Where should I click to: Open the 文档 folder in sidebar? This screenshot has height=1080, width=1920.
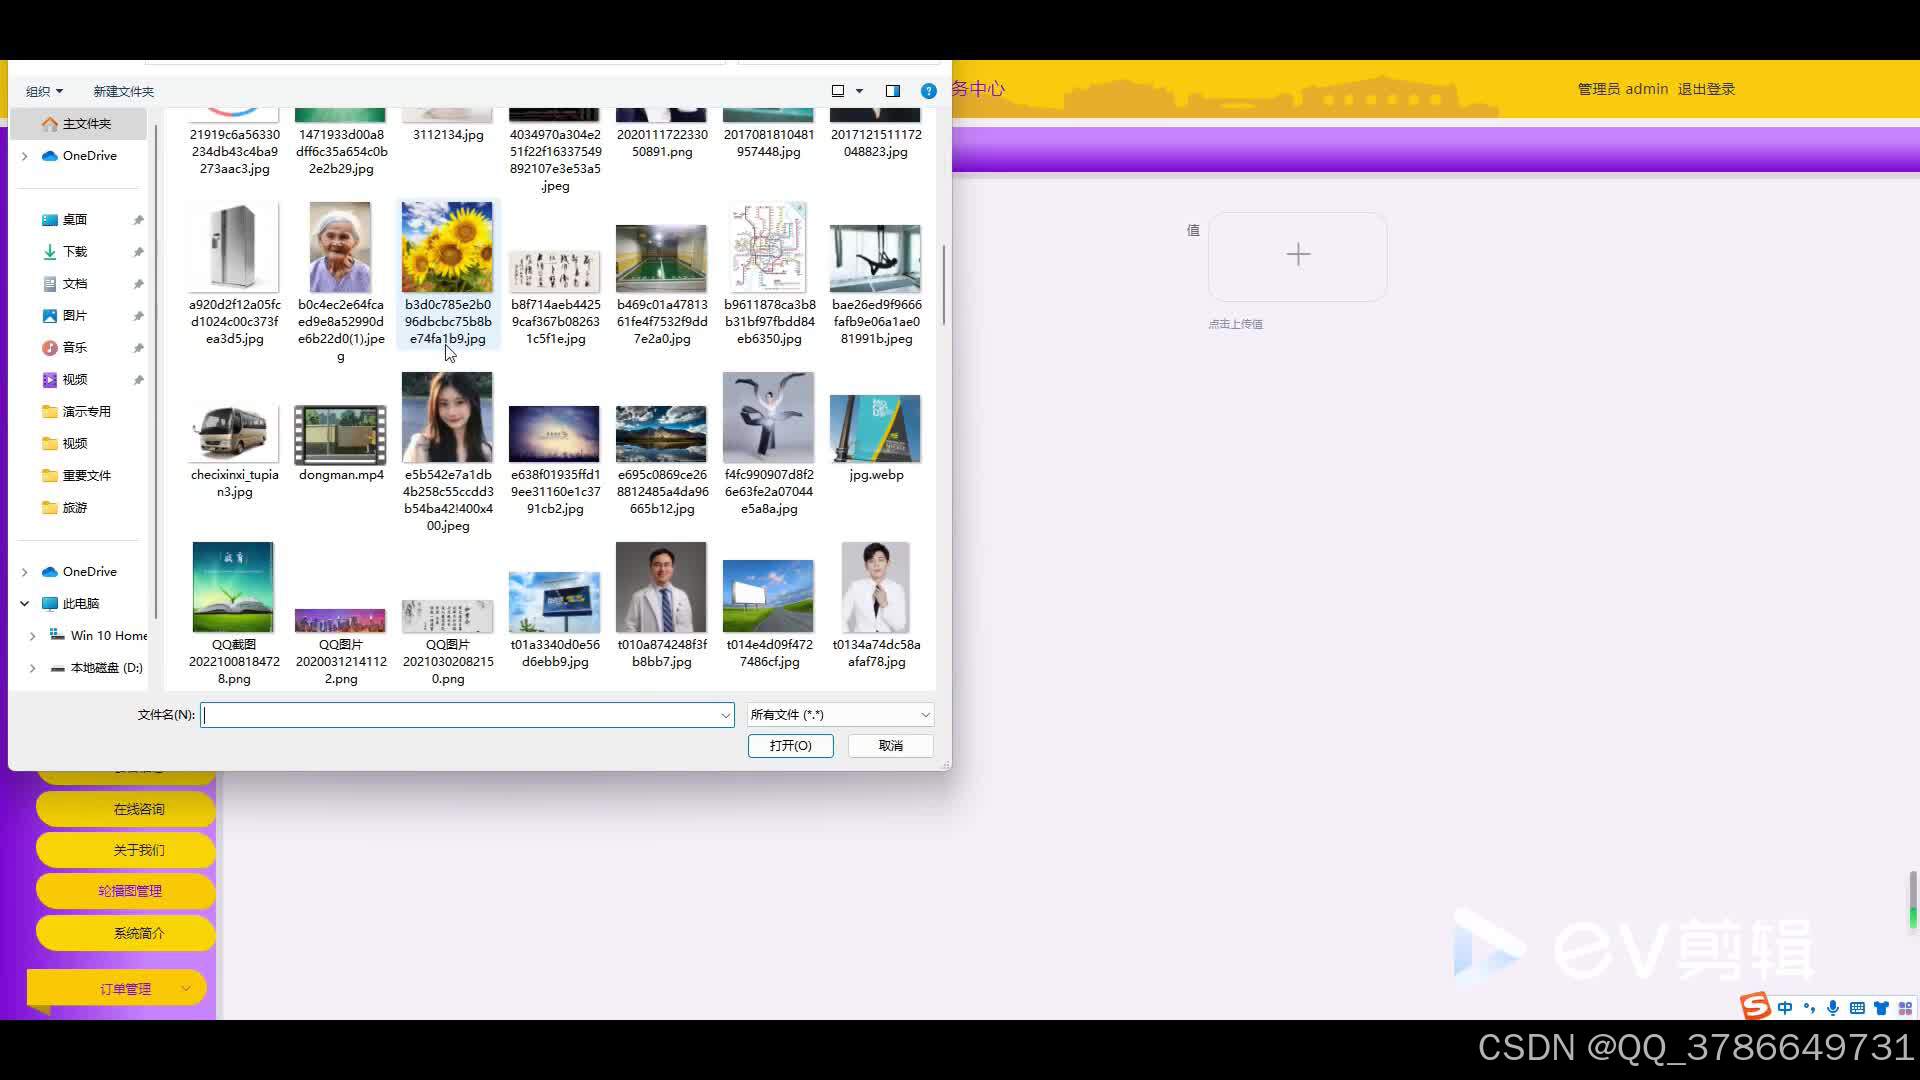tap(75, 284)
